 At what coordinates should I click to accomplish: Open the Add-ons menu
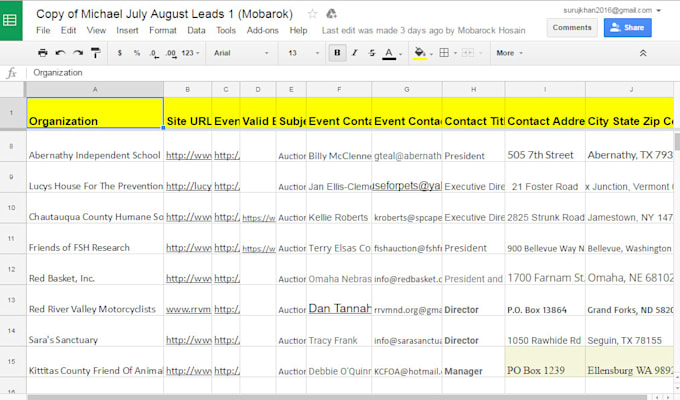pyautogui.click(x=262, y=30)
